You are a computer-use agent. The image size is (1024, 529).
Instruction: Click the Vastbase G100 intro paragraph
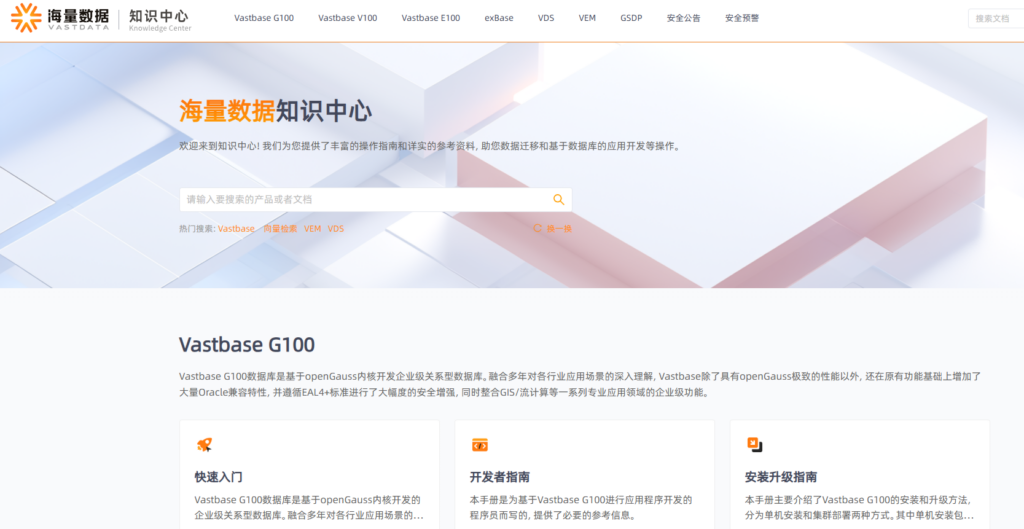coord(581,385)
